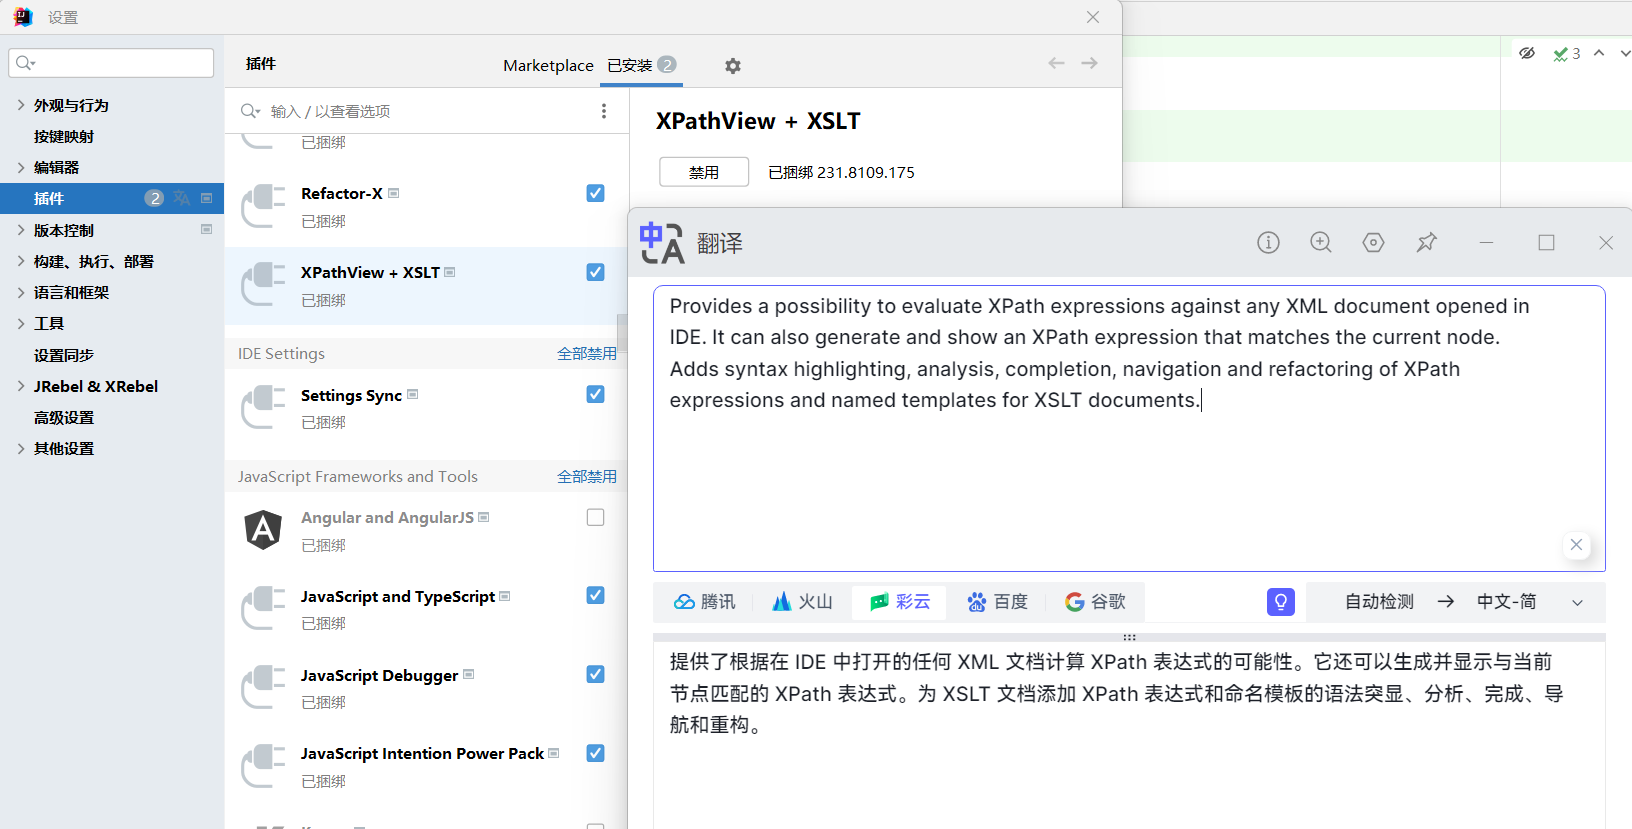Open translation window settings hexagon icon
The width and height of the screenshot is (1632, 829).
pyautogui.click(x=1373, y=243)
